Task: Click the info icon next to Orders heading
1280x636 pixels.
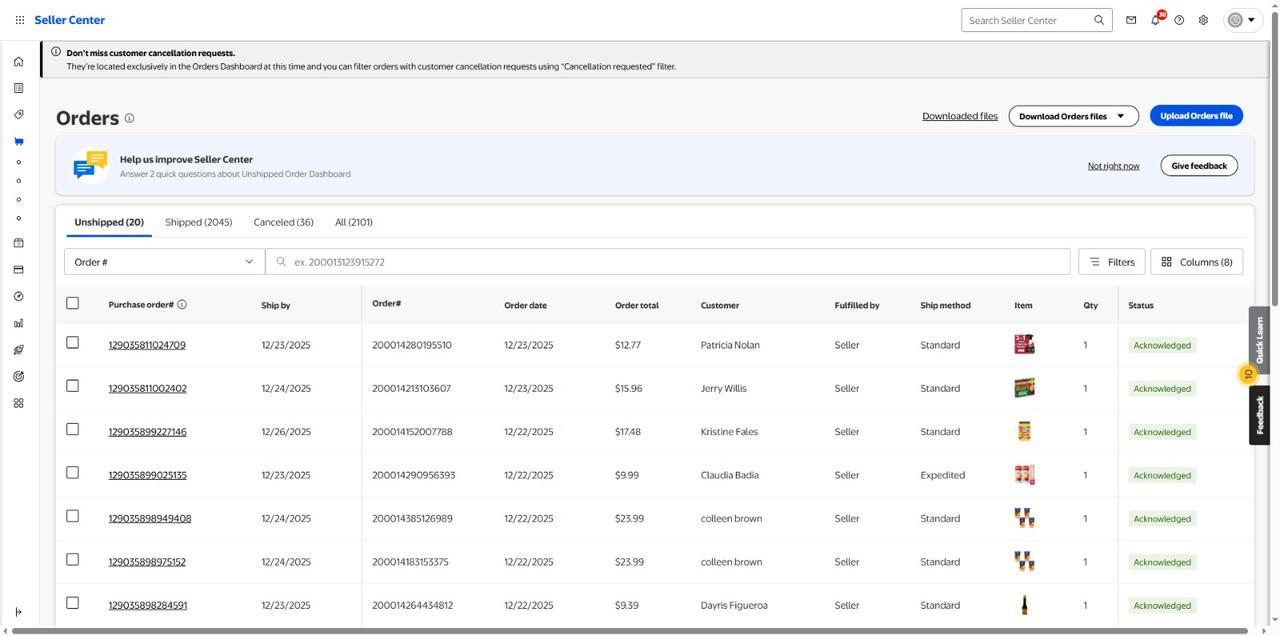Action: click(129, 118)
